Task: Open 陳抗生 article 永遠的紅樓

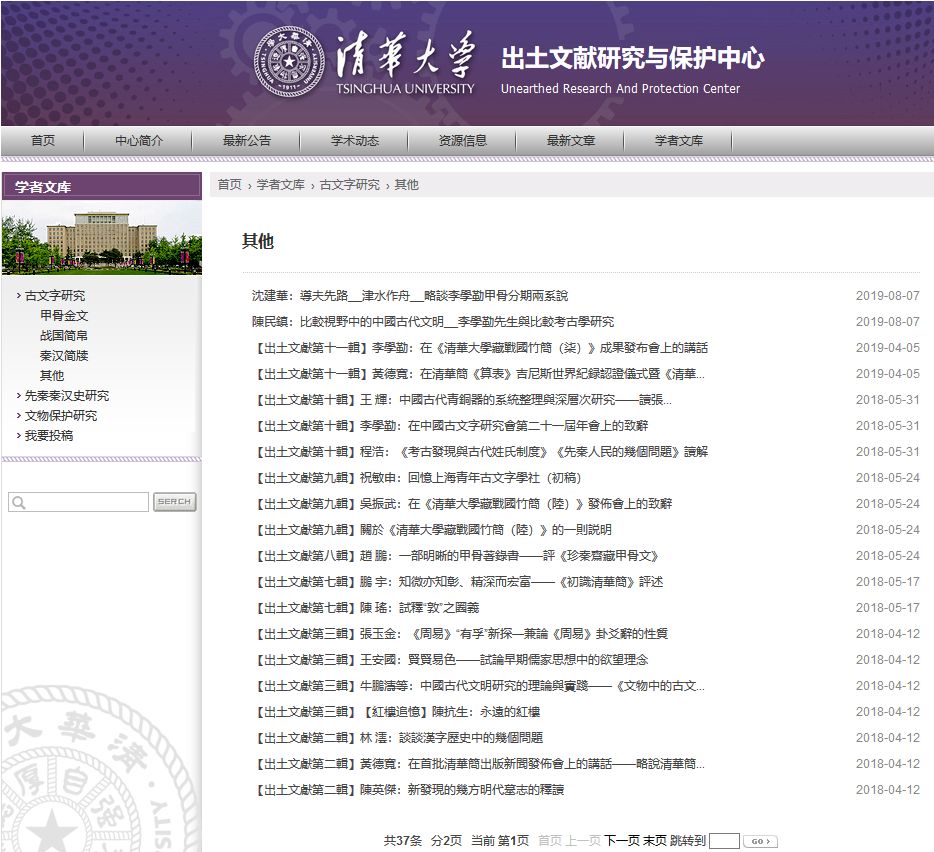Action: 397,712
